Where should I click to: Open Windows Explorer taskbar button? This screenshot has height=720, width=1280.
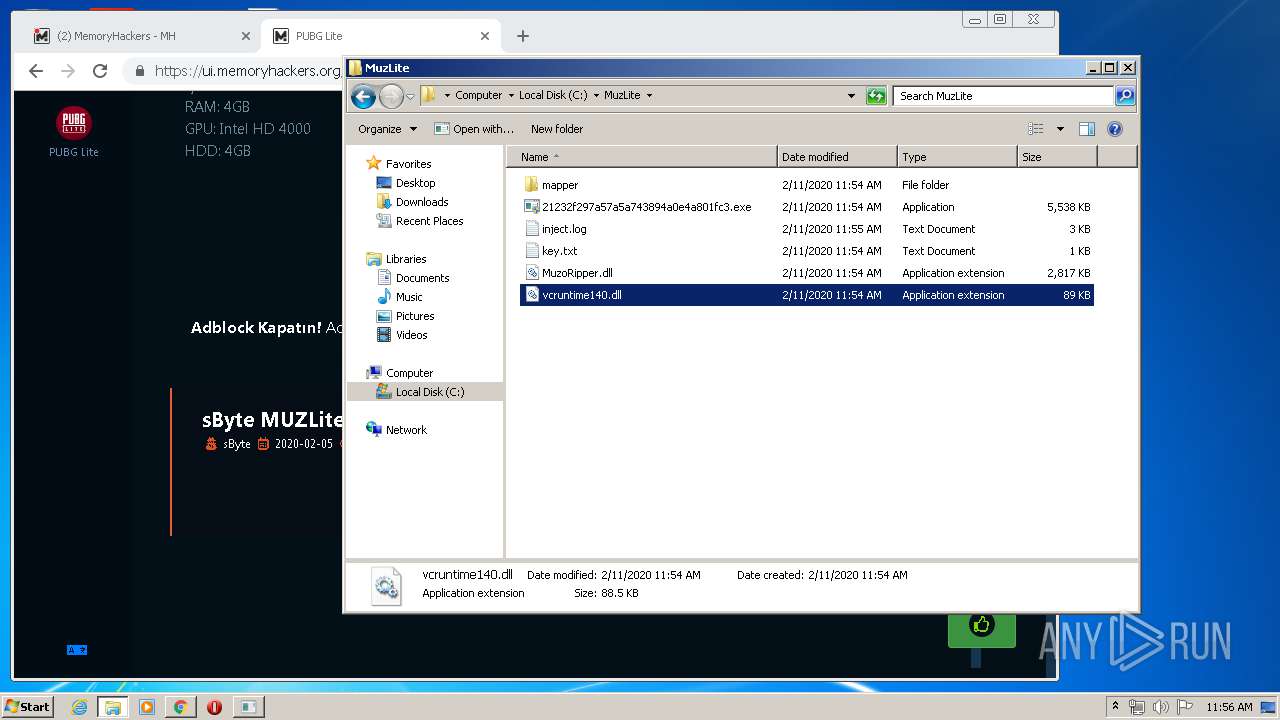[x=113, y=707]
